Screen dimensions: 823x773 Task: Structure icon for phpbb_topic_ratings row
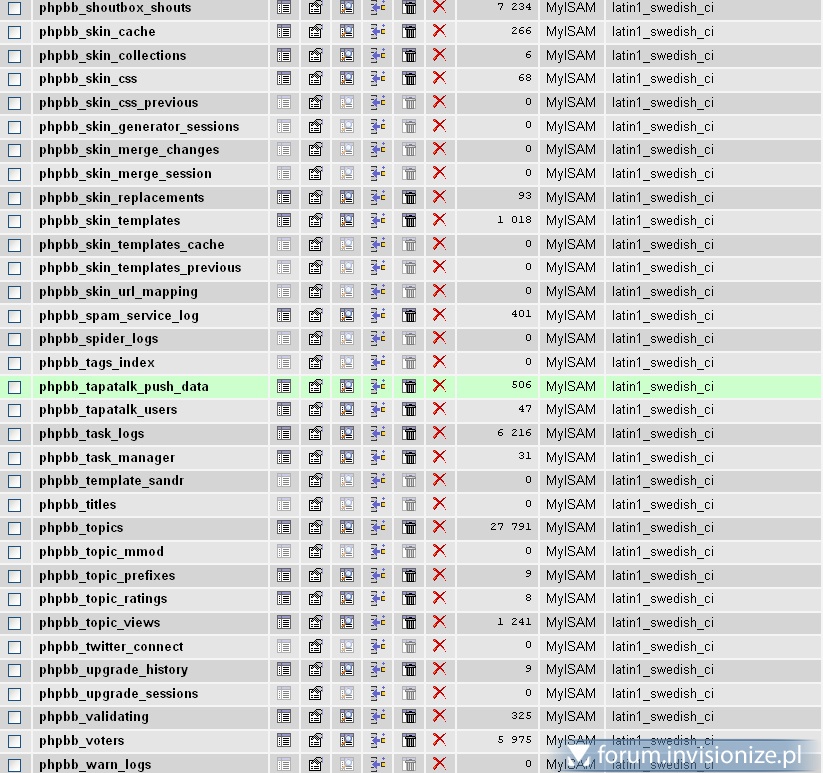[315, 599]
